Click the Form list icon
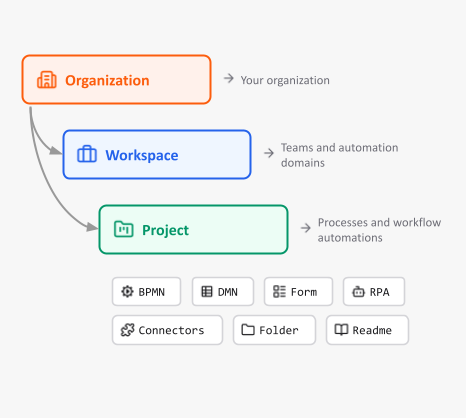This screenshot has width=466, height=418. 279,291
